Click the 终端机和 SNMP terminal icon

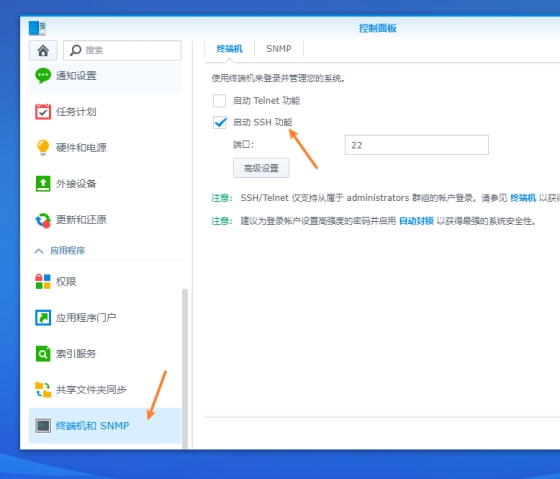coord(43,426)
